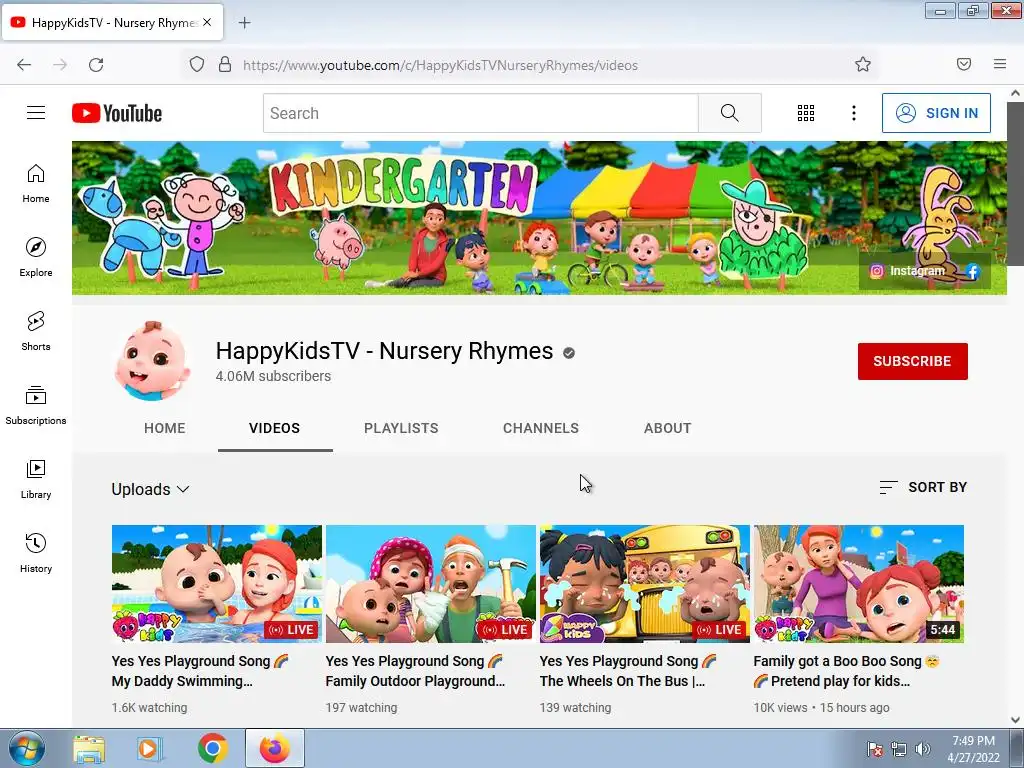
Task: Open Chrome from the taskbar
Action: pyautogui.click(x=212, y=749)
